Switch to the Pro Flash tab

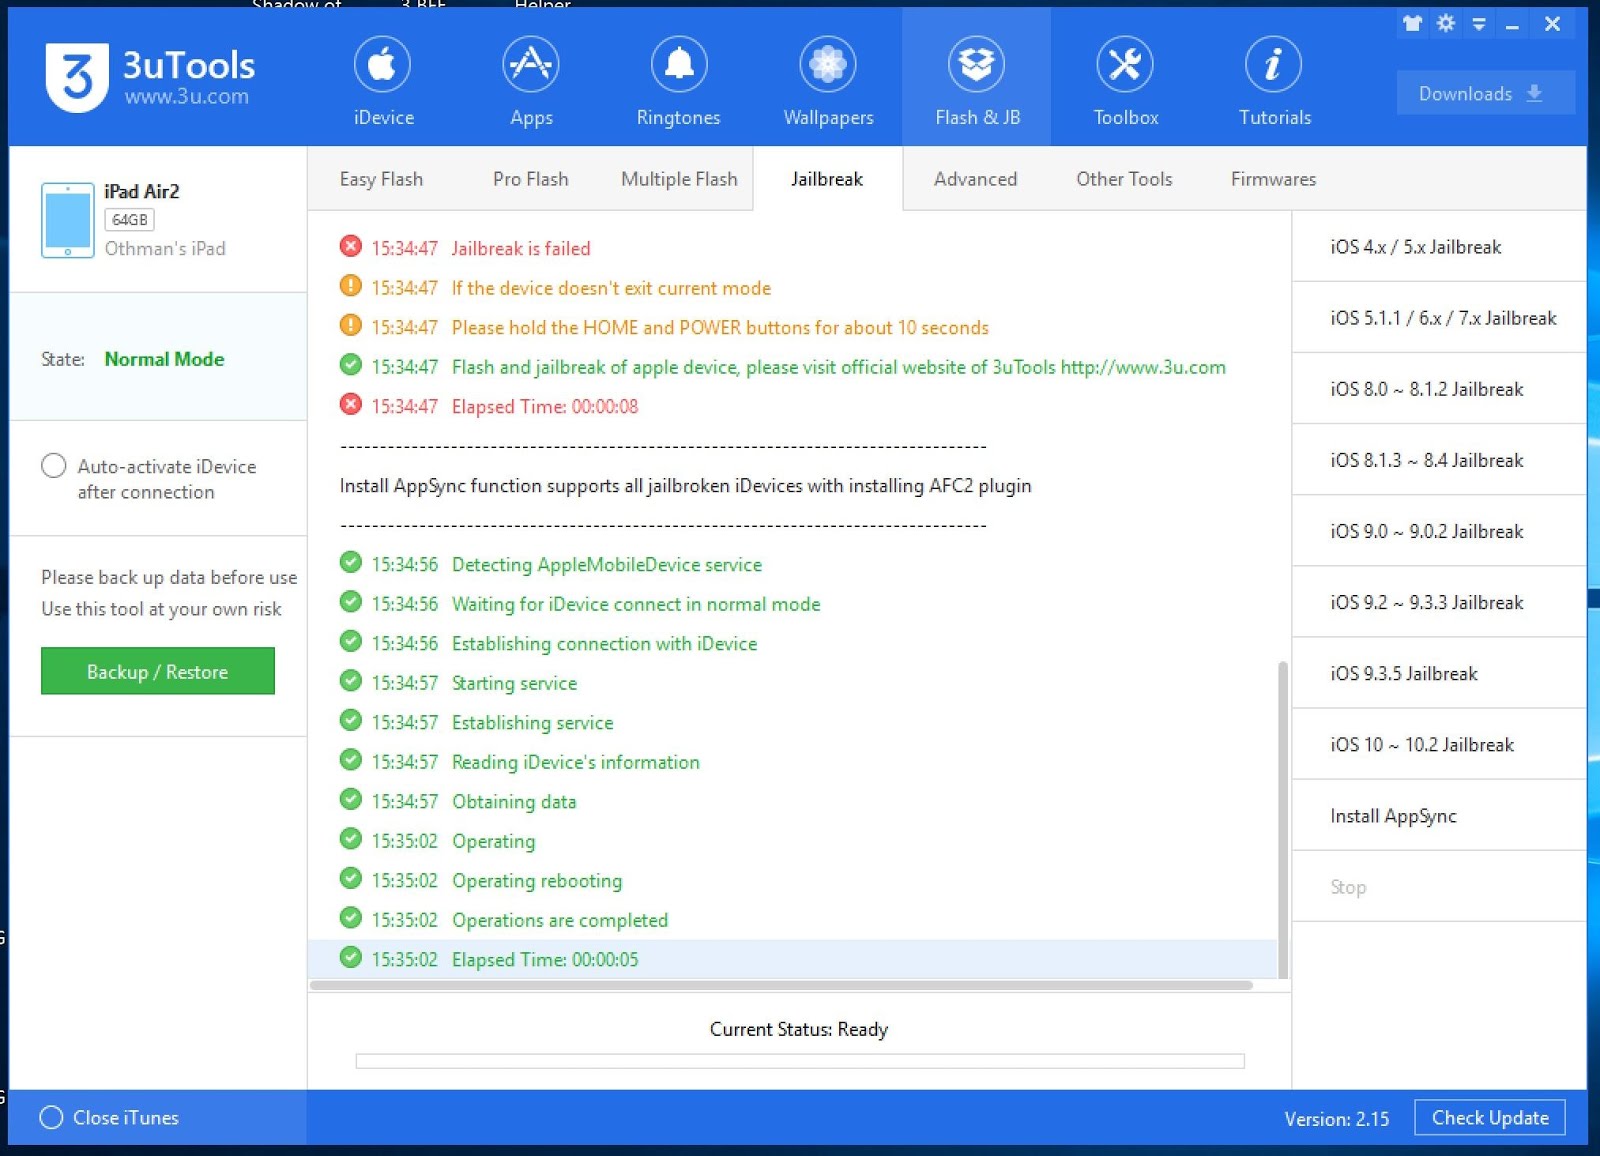[530, 179]
